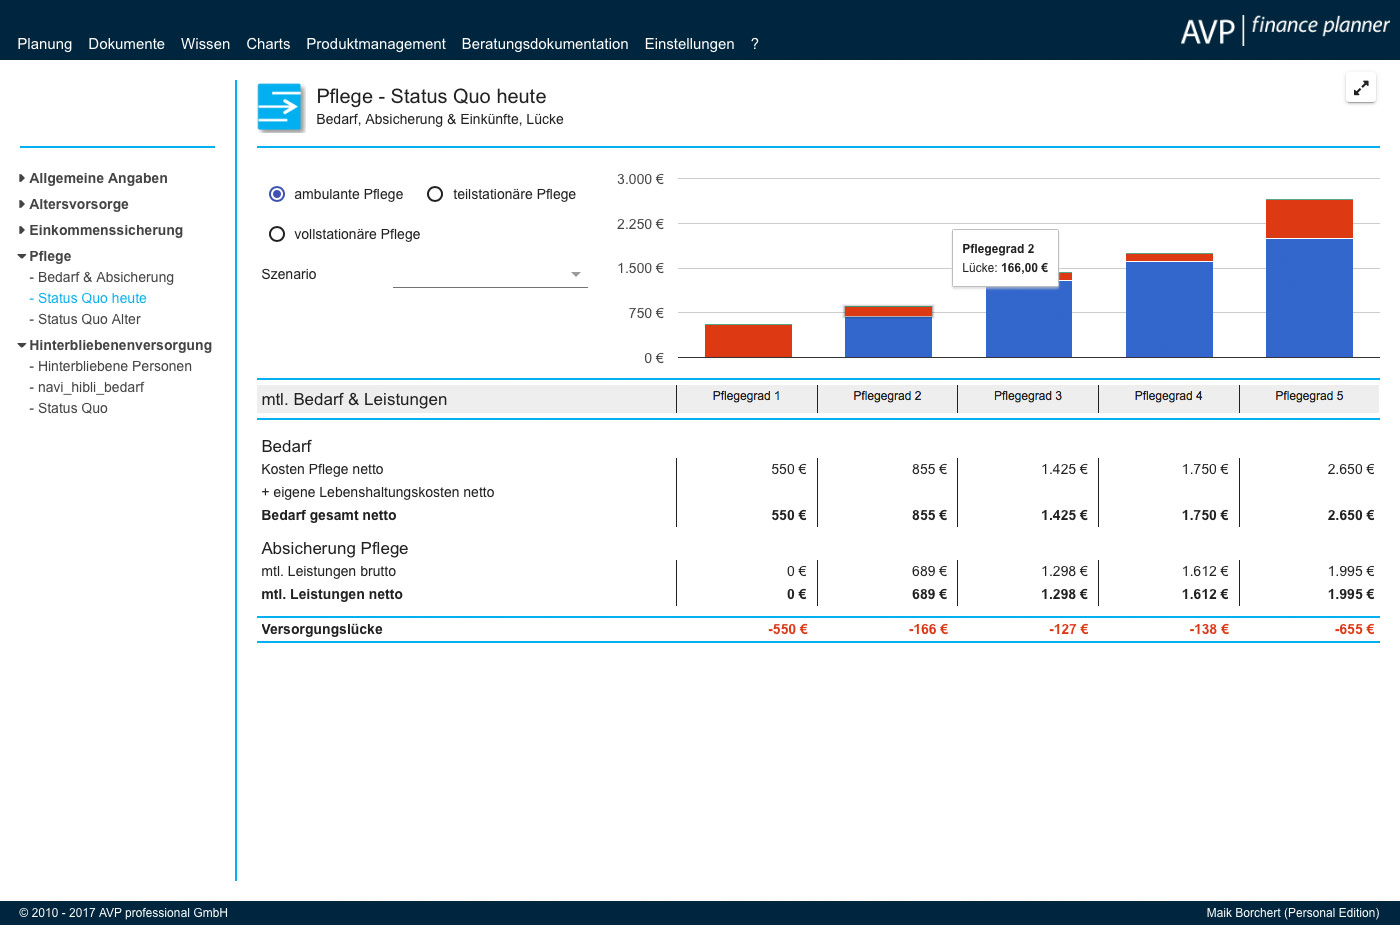The width and height of the screenshot is (1400, 925).
Task: Open the question mark help menu
Action: [754, 44]
